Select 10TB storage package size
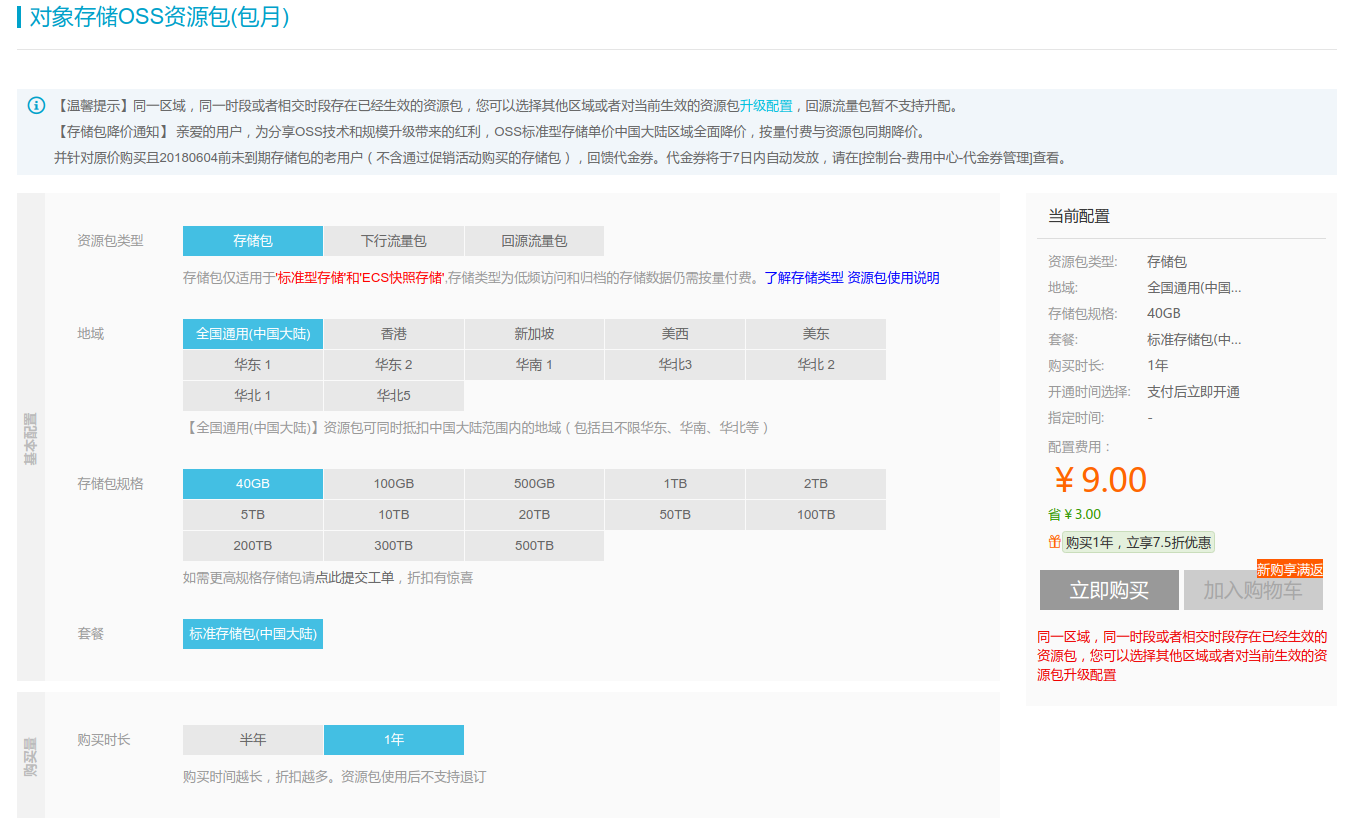Viewport: 1350px width, 833px height. pyautogui.click(x=394, y=515)
